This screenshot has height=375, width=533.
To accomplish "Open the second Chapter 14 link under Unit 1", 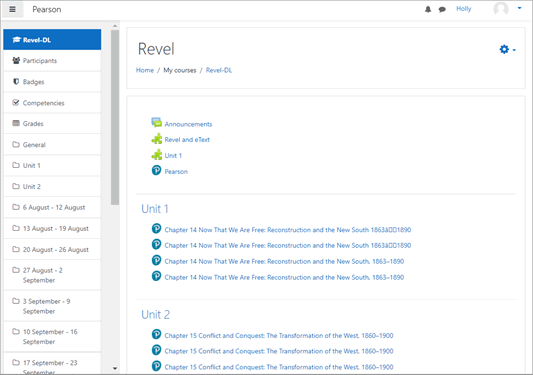I will click(x=288, y=245).
